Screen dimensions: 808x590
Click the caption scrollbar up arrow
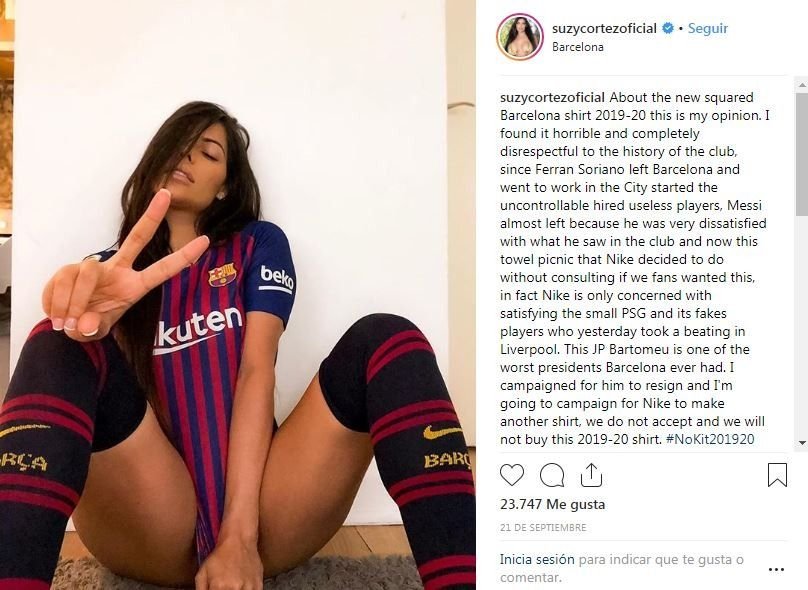(802, 84)
